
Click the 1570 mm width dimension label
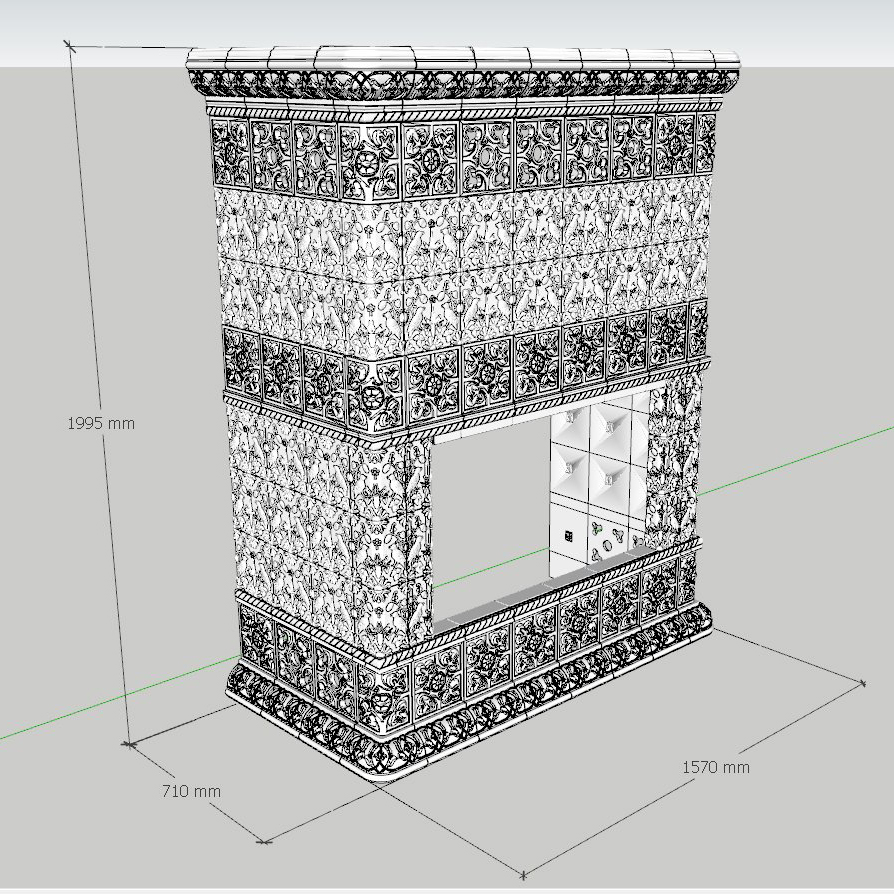tap(716, 767)
